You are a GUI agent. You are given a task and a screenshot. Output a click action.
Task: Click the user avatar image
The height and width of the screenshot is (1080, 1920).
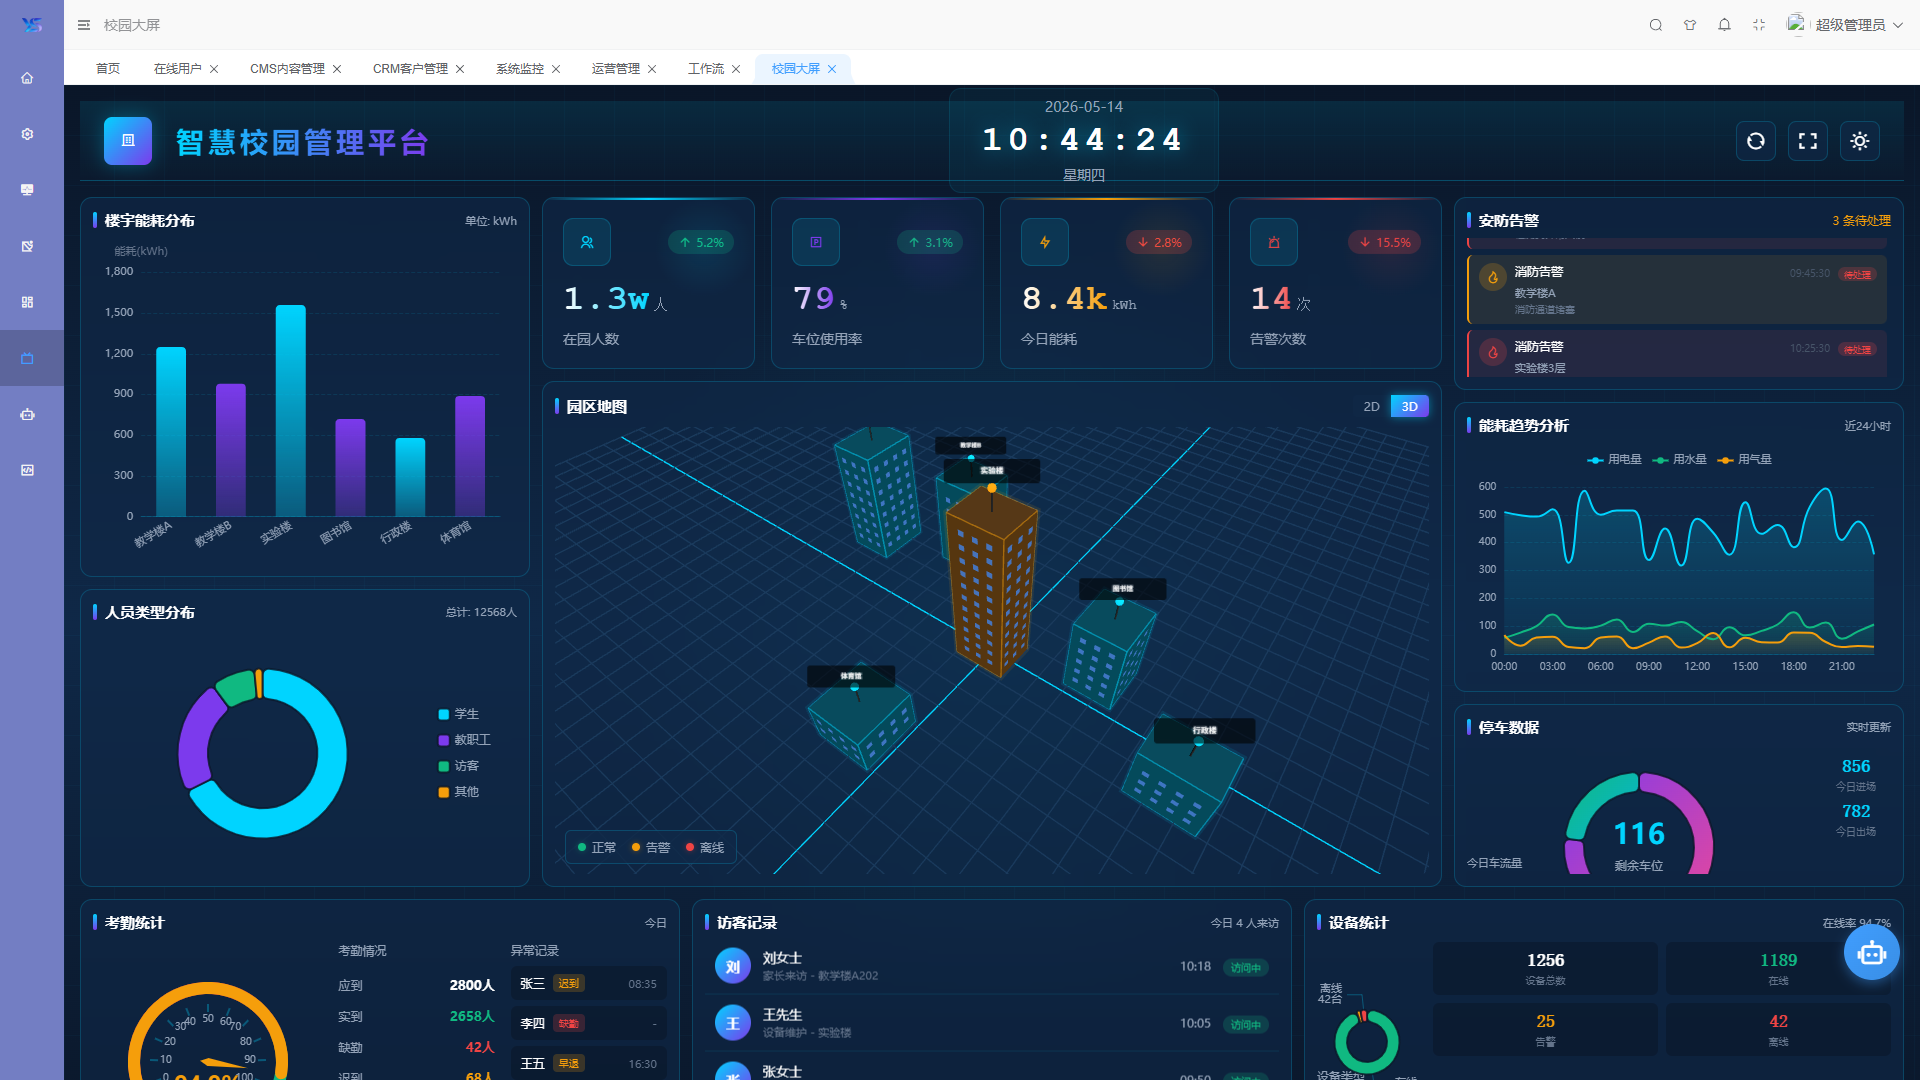coord(1796,24)
